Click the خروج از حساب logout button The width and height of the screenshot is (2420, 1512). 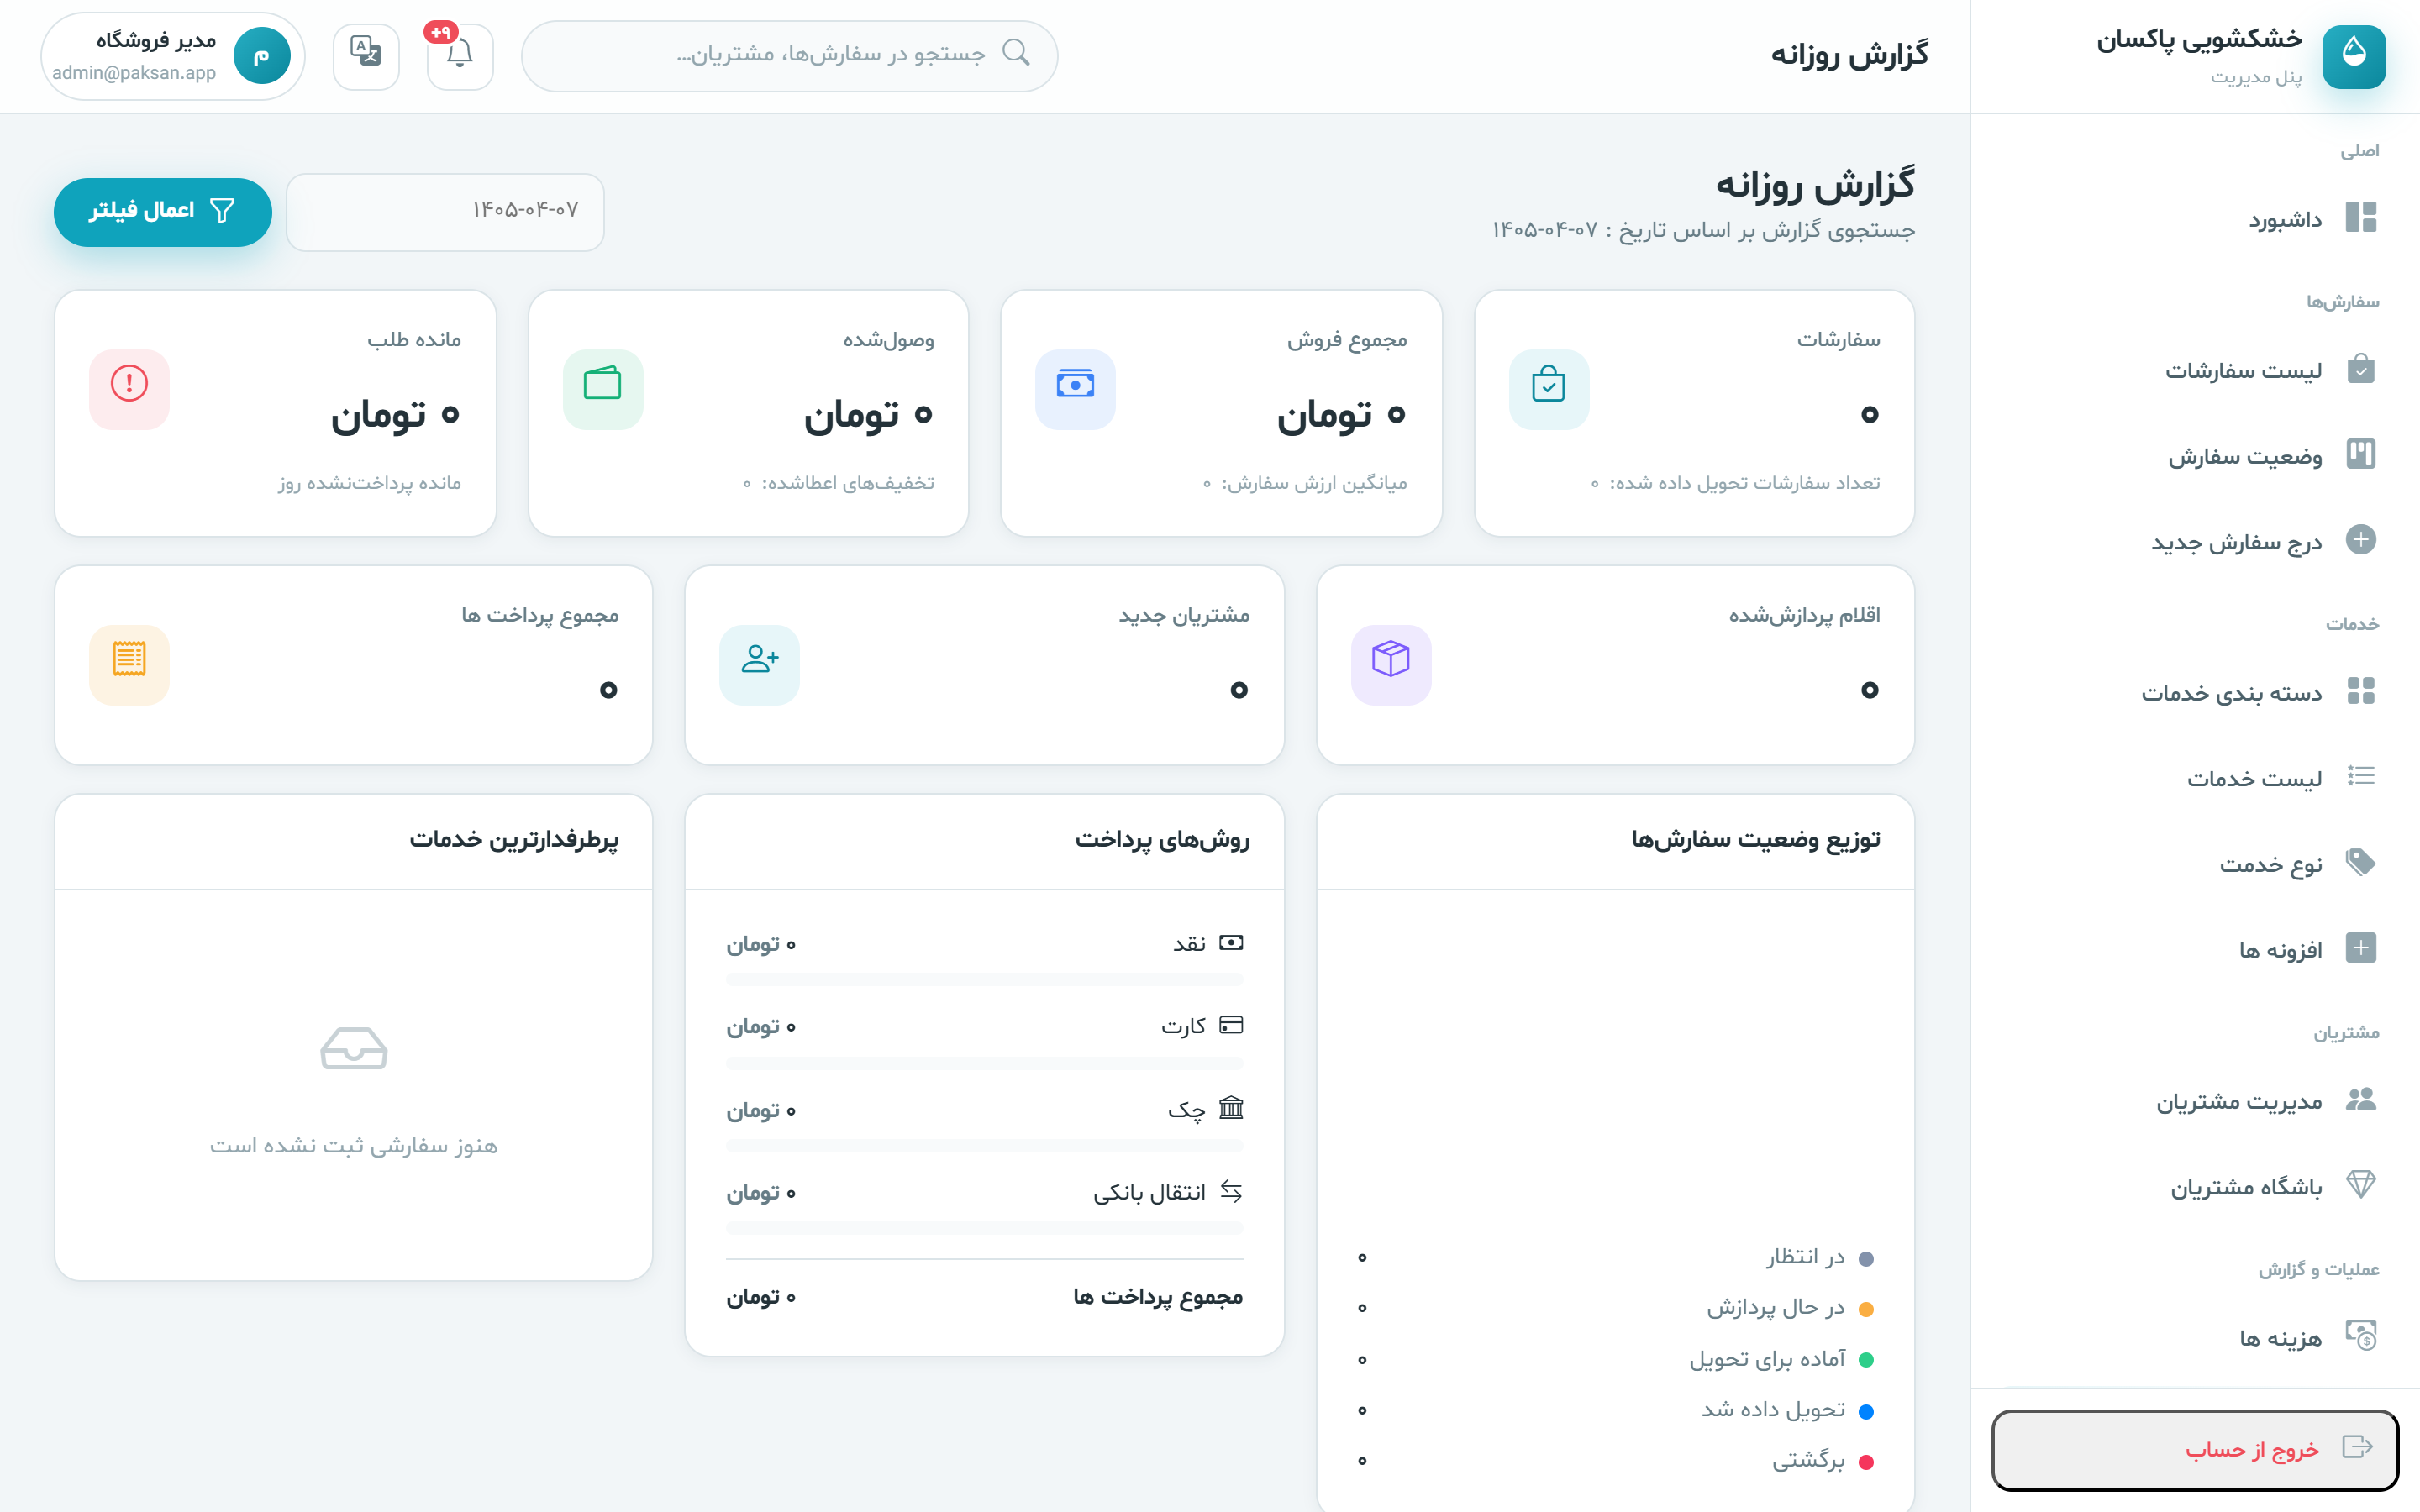2195,1449
